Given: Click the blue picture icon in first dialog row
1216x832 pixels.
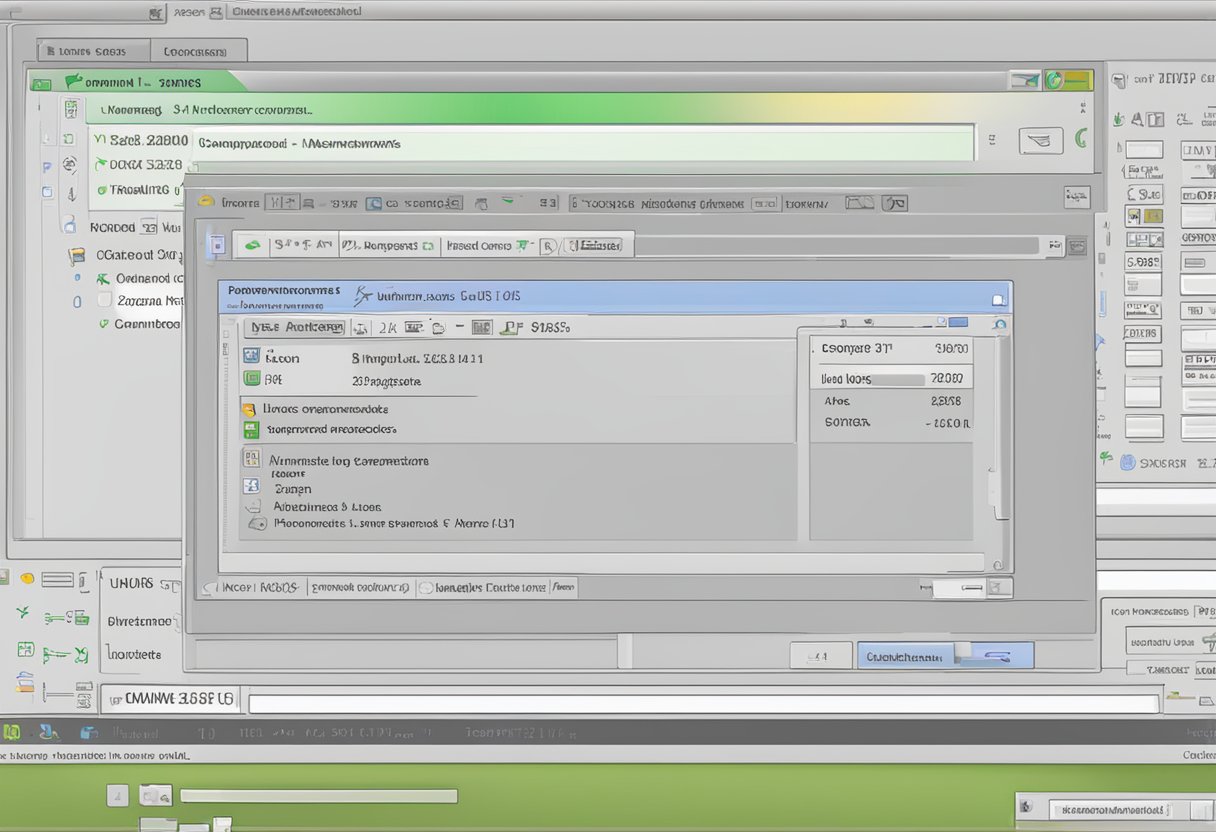Looking at the screenshot, I should [x=252, y=356].
